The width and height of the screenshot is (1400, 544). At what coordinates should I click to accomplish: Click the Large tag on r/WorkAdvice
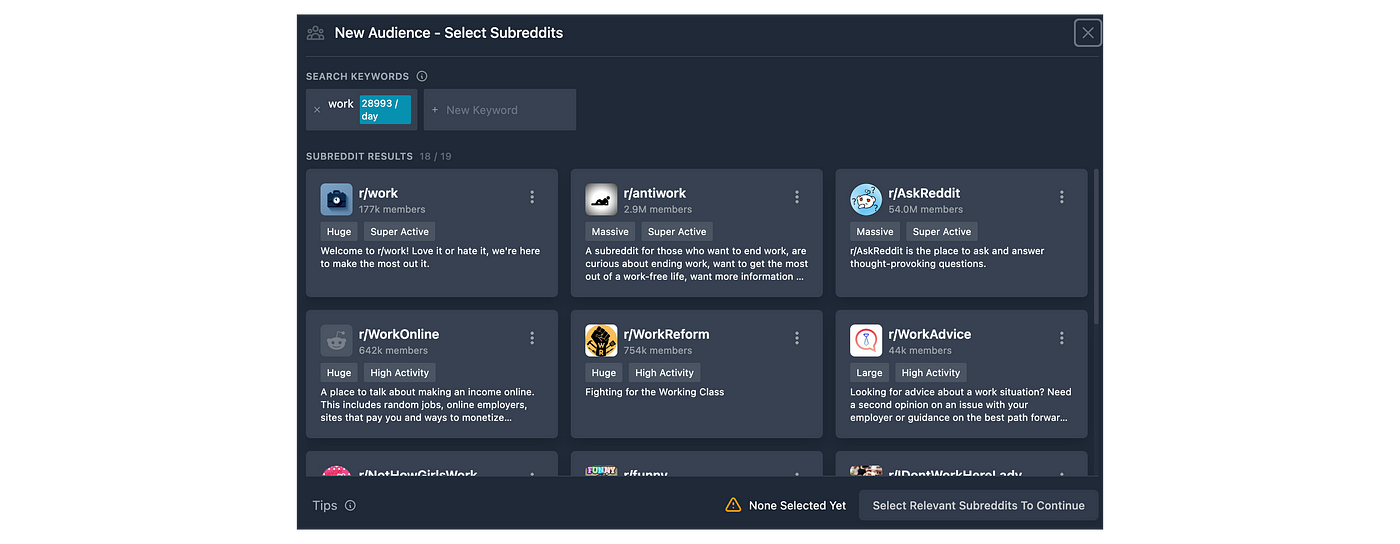870,373
